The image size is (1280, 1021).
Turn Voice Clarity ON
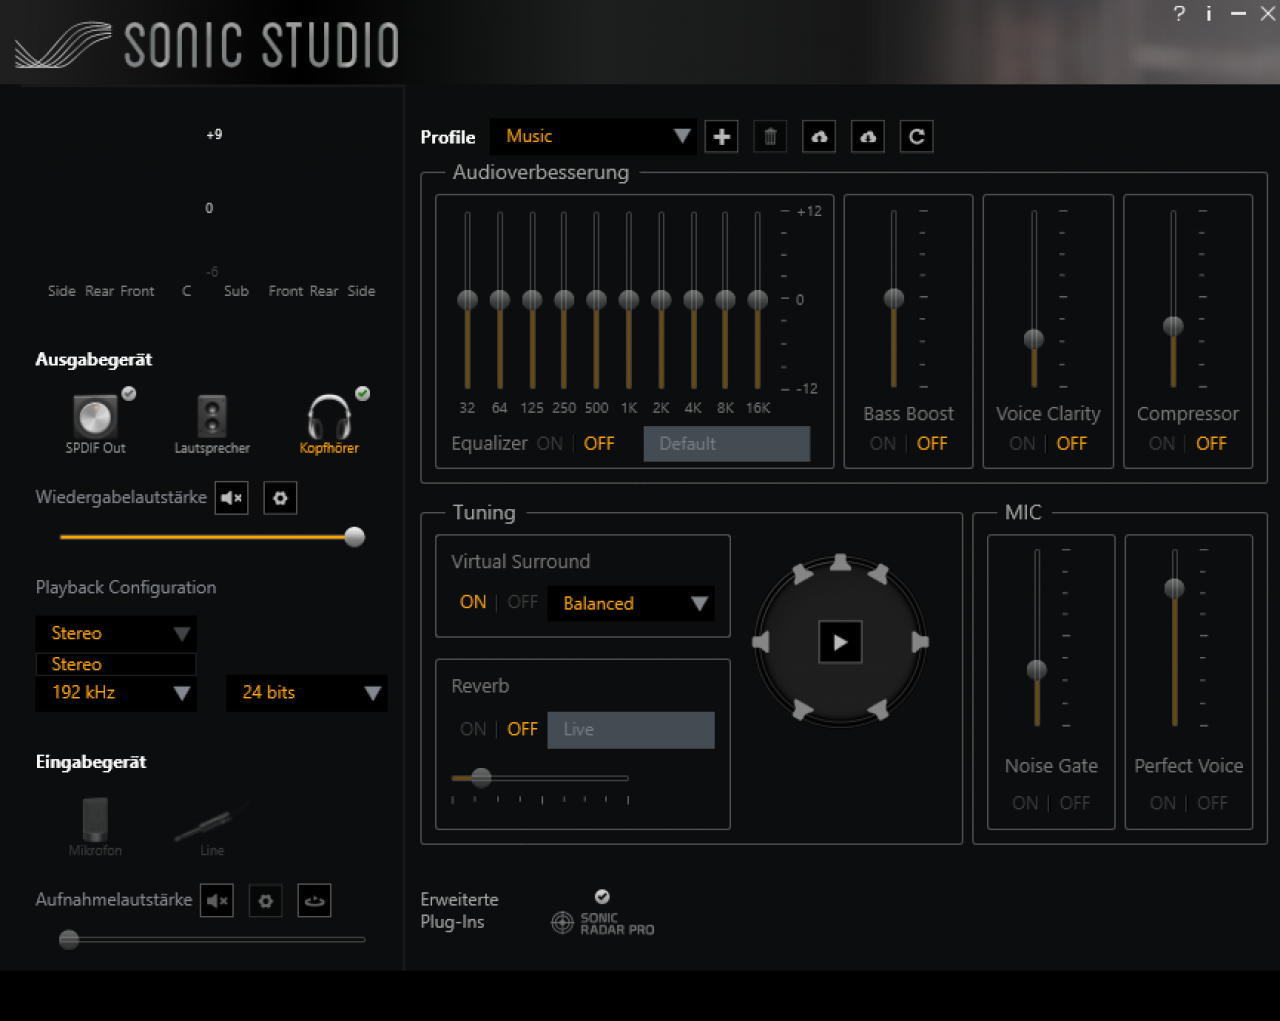coord(1022,444)
